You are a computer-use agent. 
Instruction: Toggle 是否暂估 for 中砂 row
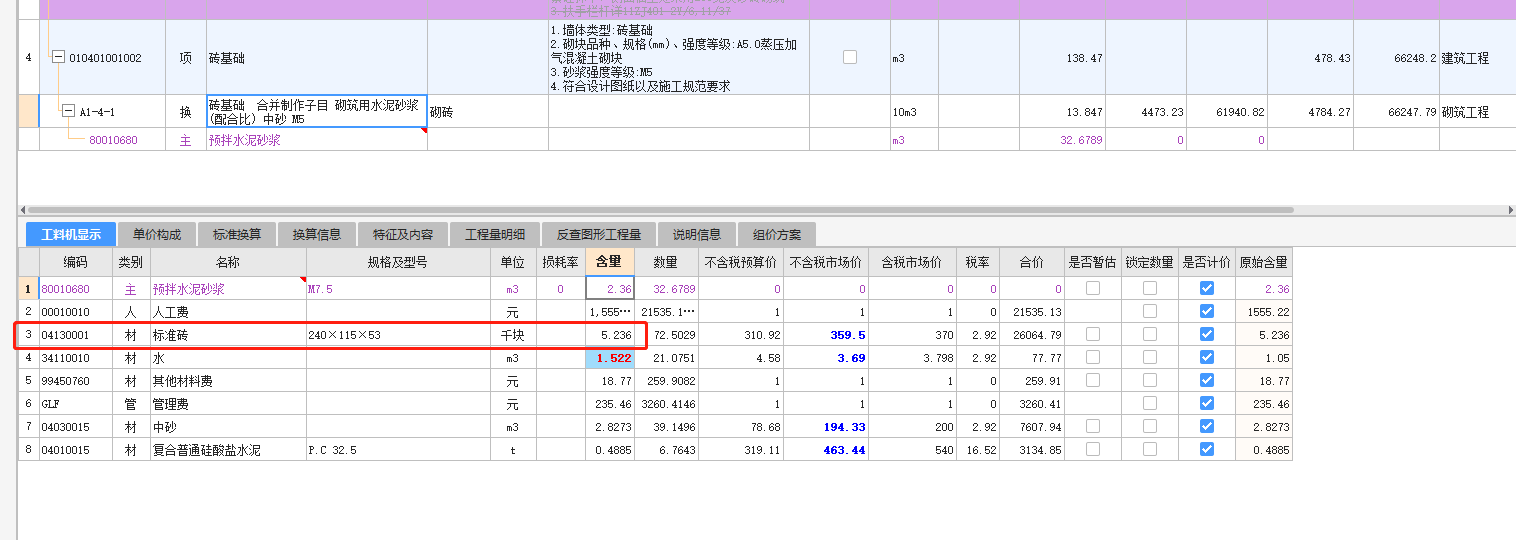[x=1093, y=426]
